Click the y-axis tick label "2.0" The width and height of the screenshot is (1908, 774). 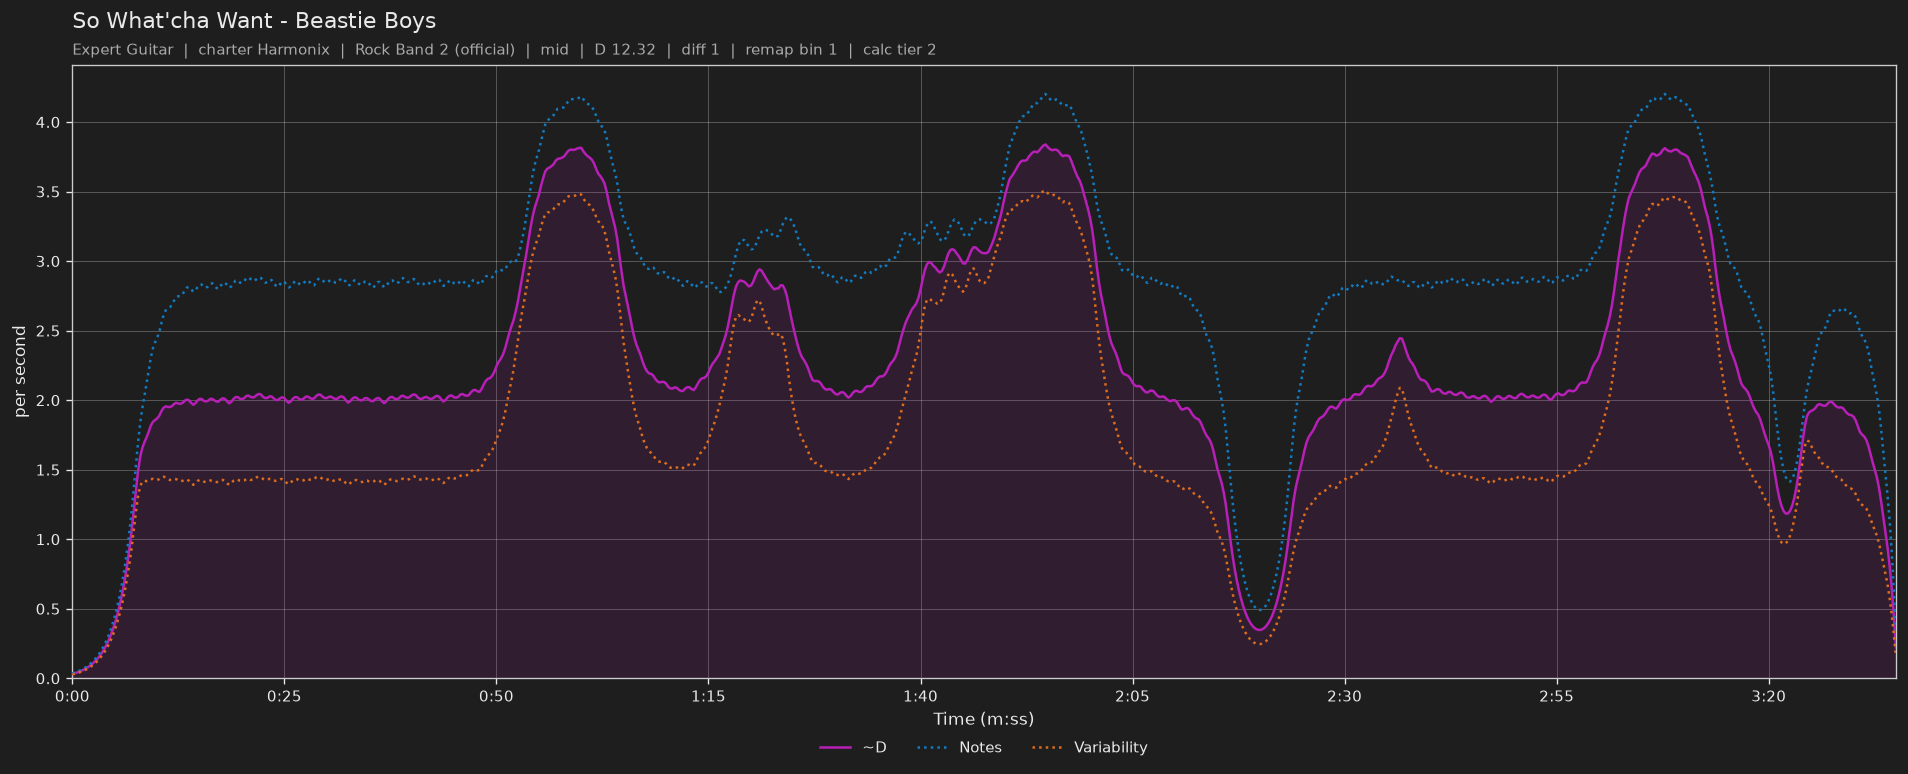48,401
